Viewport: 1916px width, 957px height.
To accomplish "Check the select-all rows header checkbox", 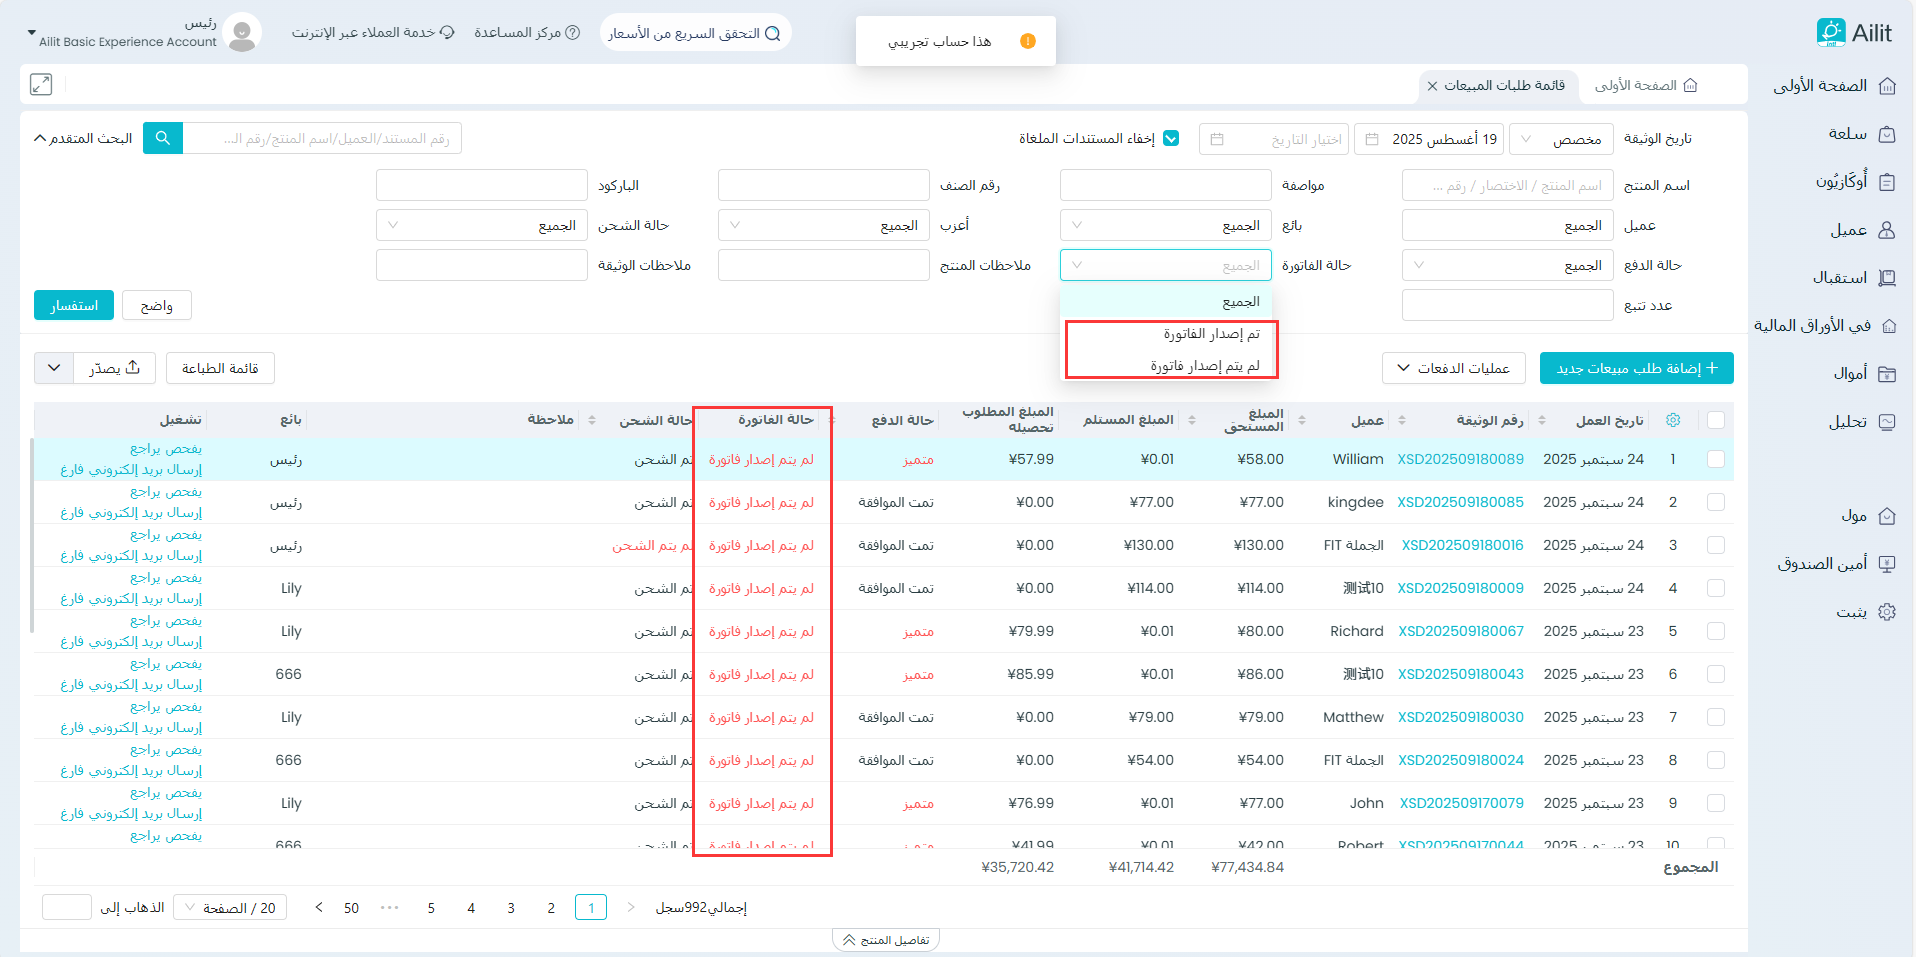I will point(1716,420).
